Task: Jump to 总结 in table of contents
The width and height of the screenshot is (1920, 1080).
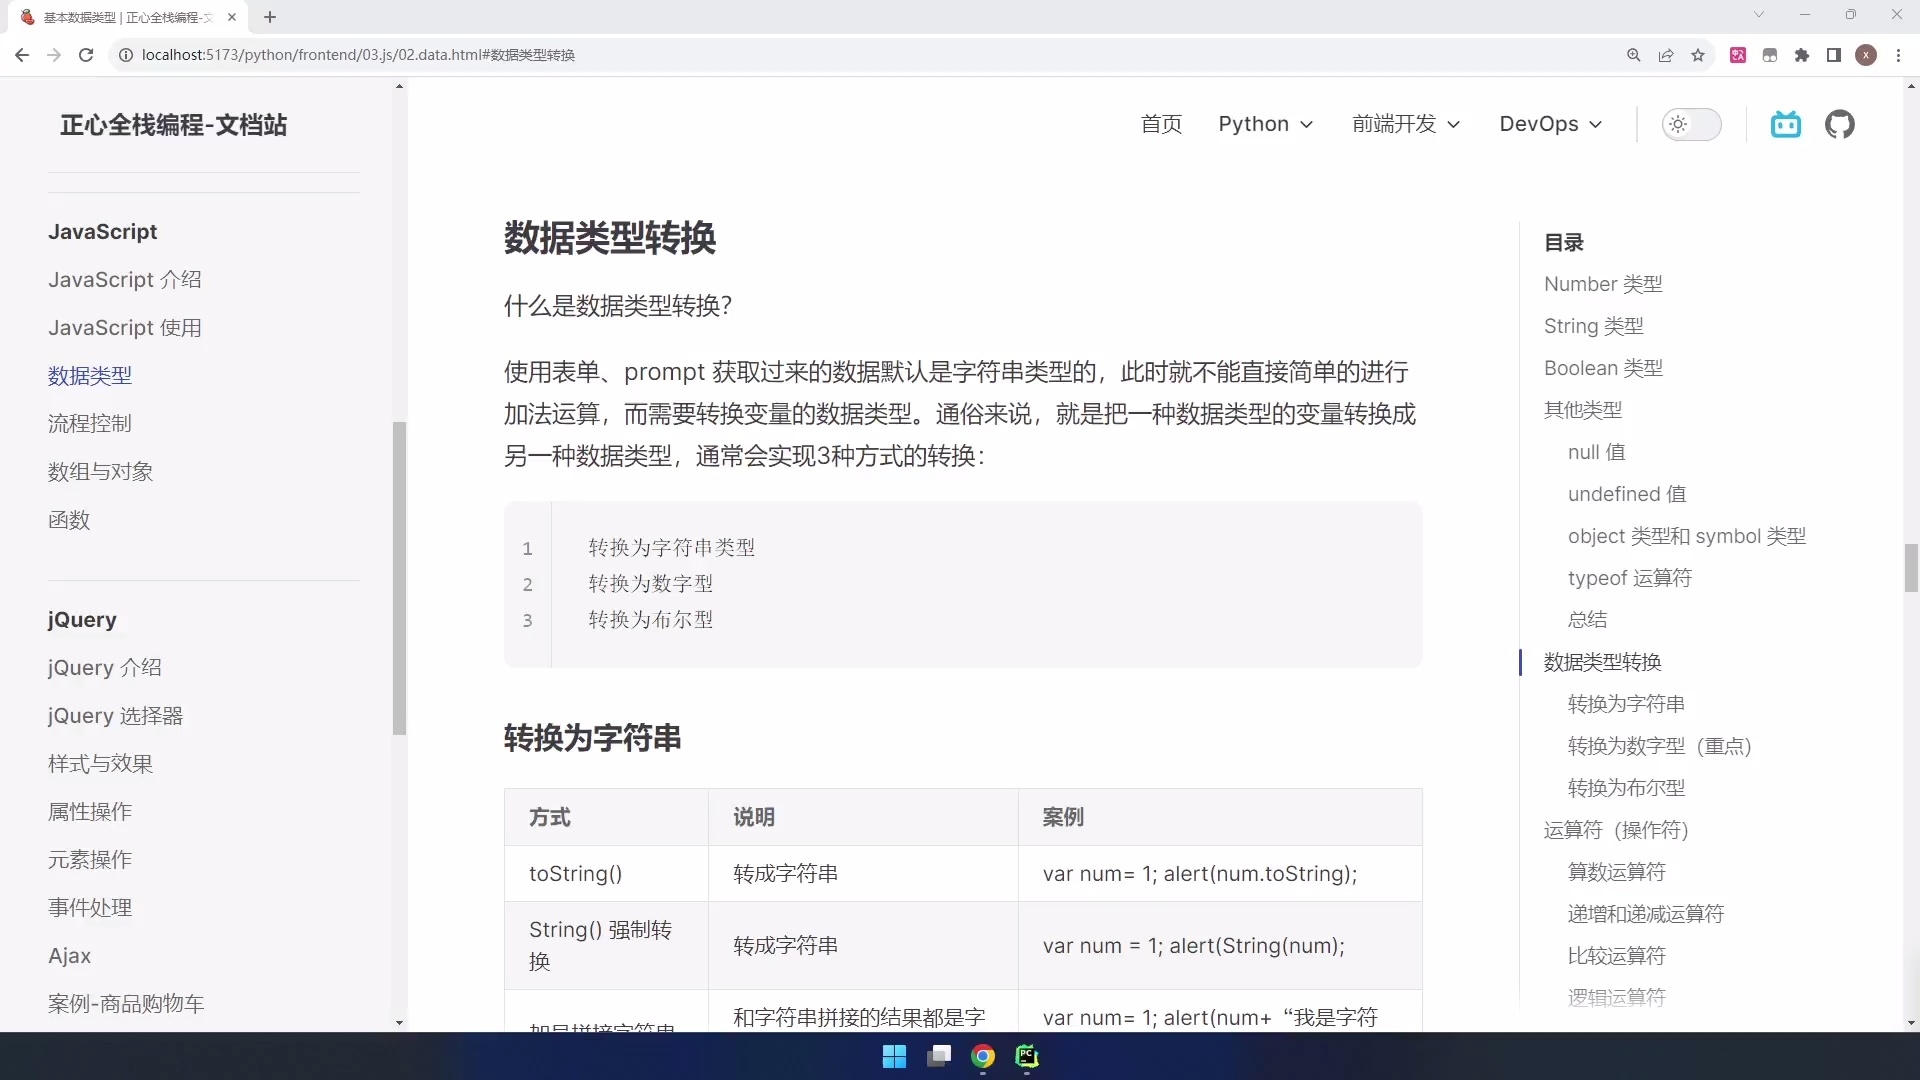Action: click(1588, 620)
